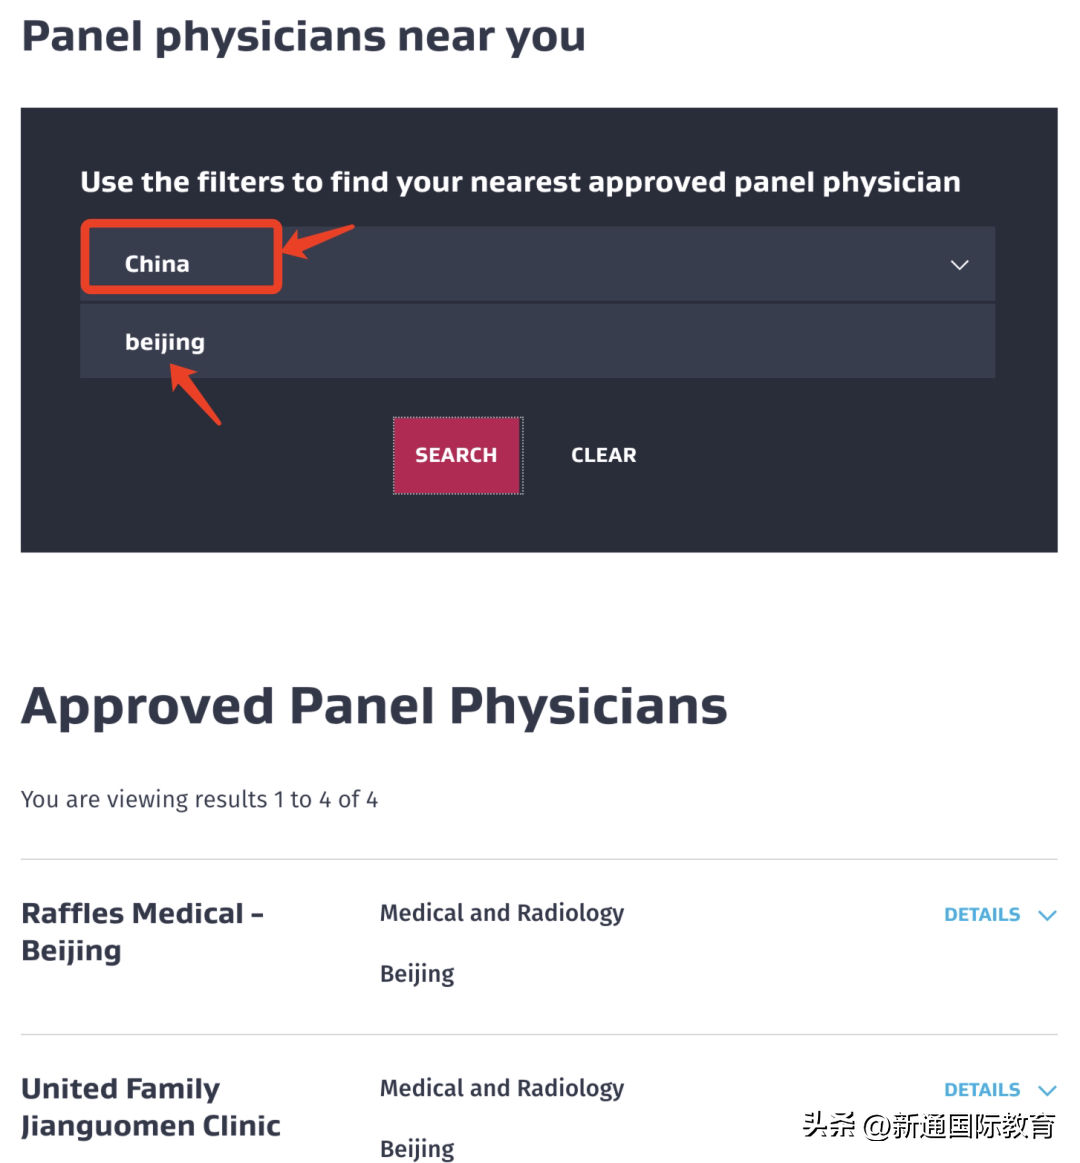
Task: Select the Raffles Medical – Beijing heading
Action: 141,931
